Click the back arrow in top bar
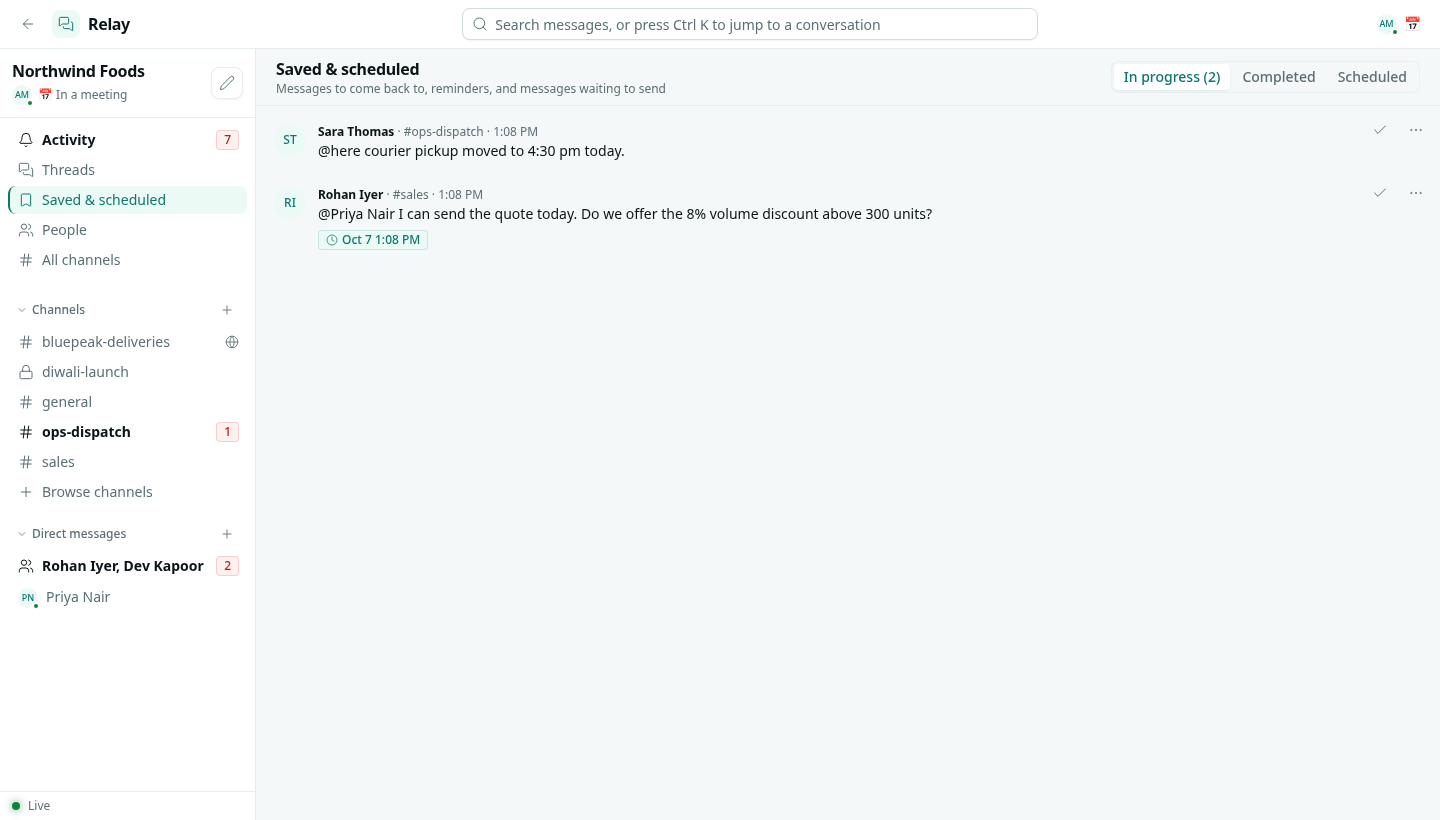The height and width of the screenshot is (820, 1440). (x=28, y=24)
